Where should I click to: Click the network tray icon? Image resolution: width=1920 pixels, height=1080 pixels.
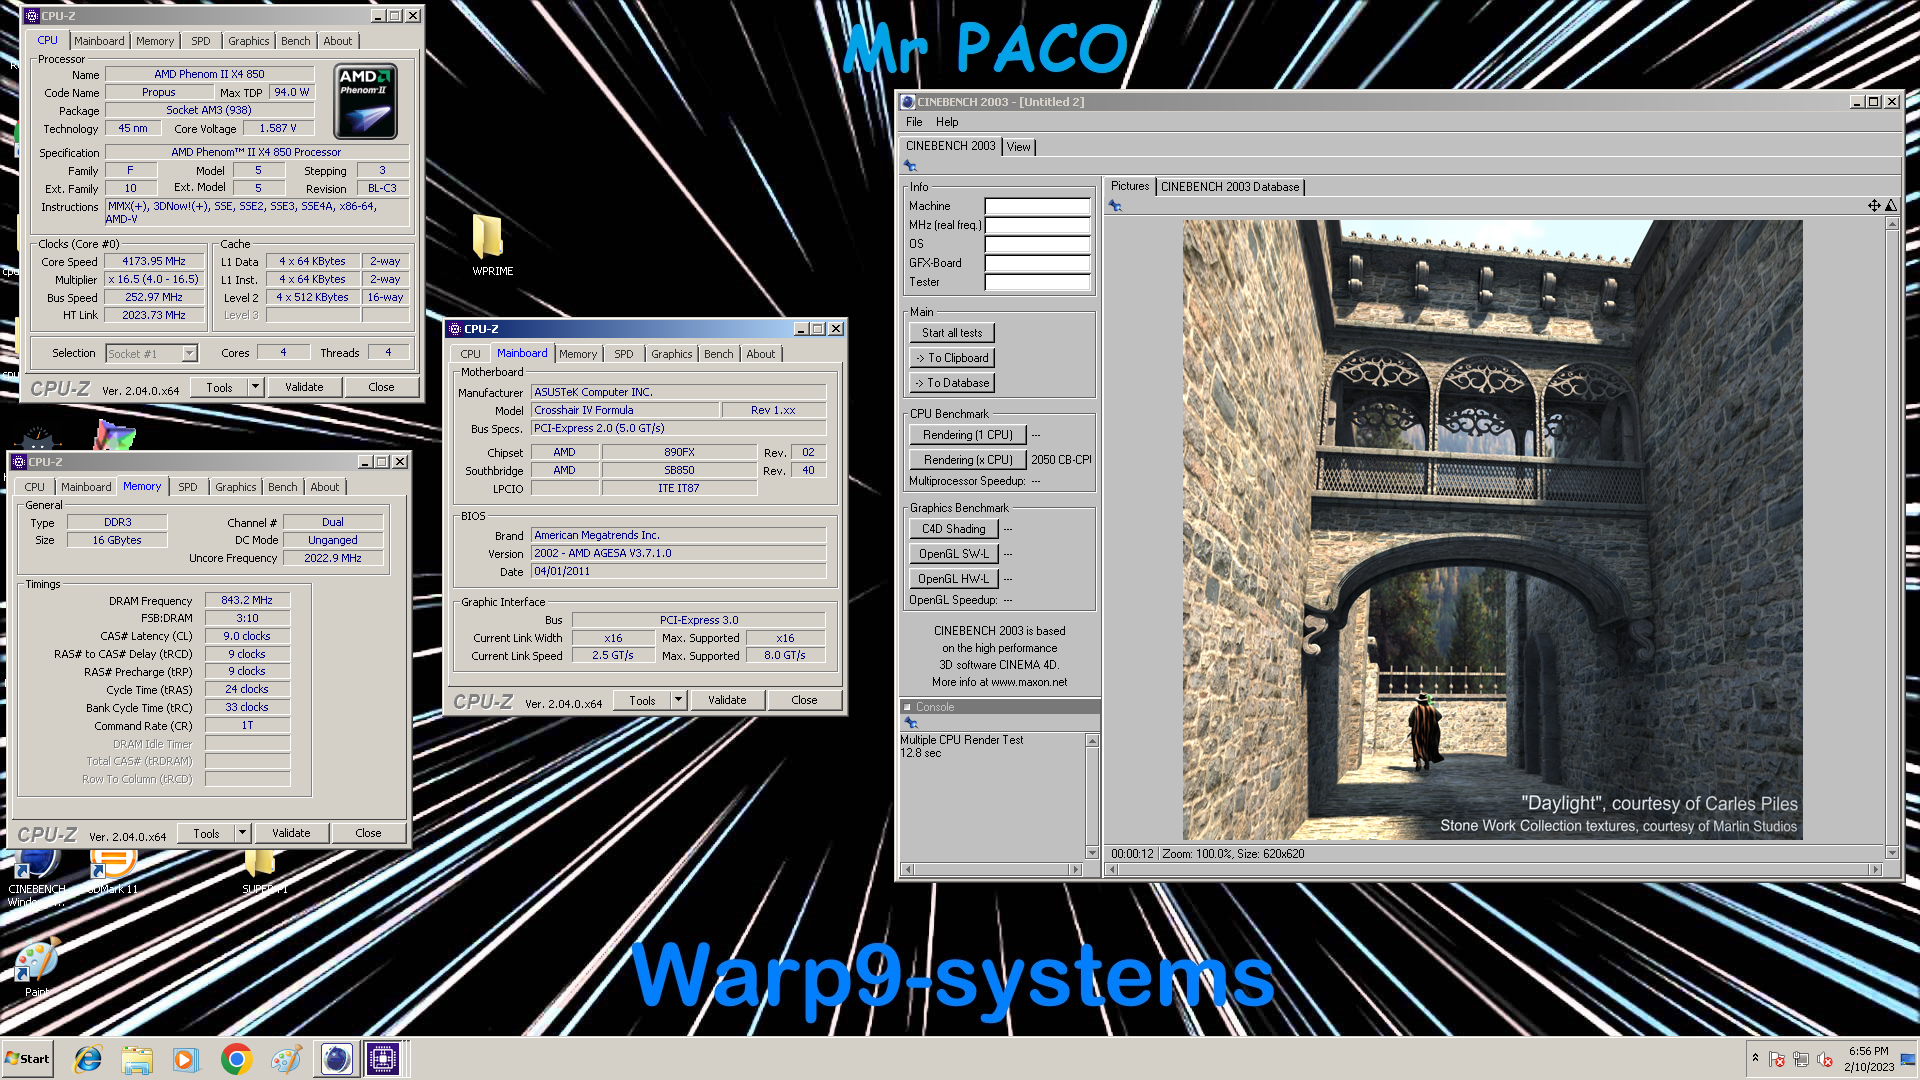pos(1801,1059)
